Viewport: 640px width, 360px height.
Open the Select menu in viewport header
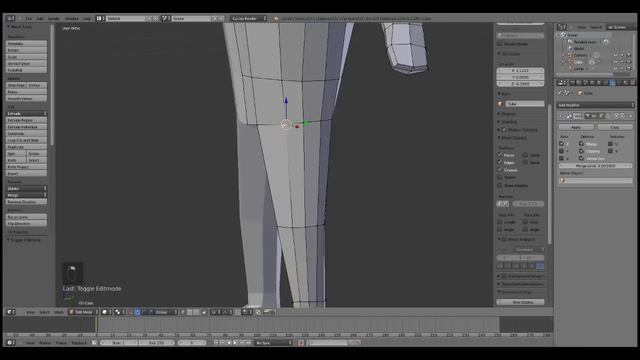pos(44,312)
